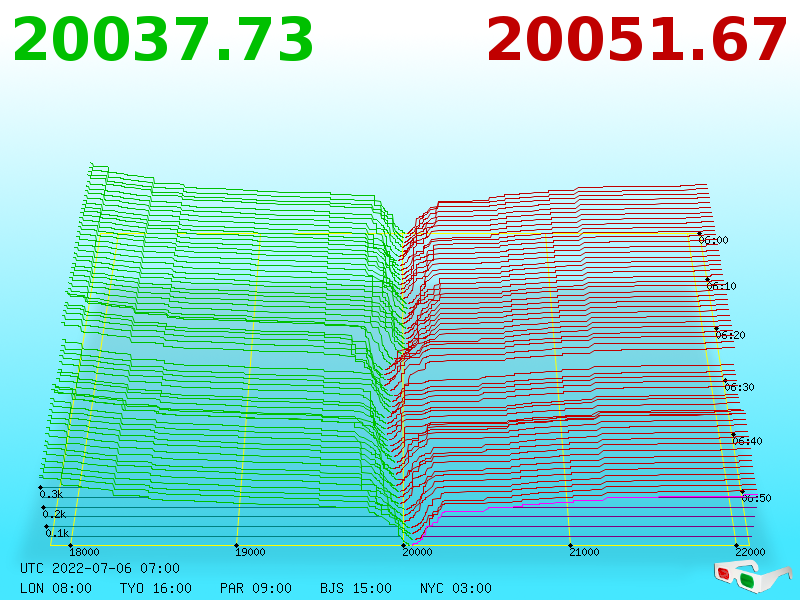Image resolution: width=800 pixels, height=600 pixels.
Task: Click the 0.1k volume axis label
Action: [57, 533]
